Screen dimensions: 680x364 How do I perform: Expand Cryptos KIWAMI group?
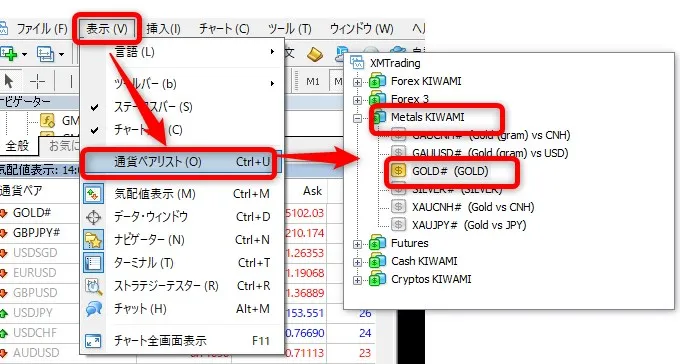point(357,280)
